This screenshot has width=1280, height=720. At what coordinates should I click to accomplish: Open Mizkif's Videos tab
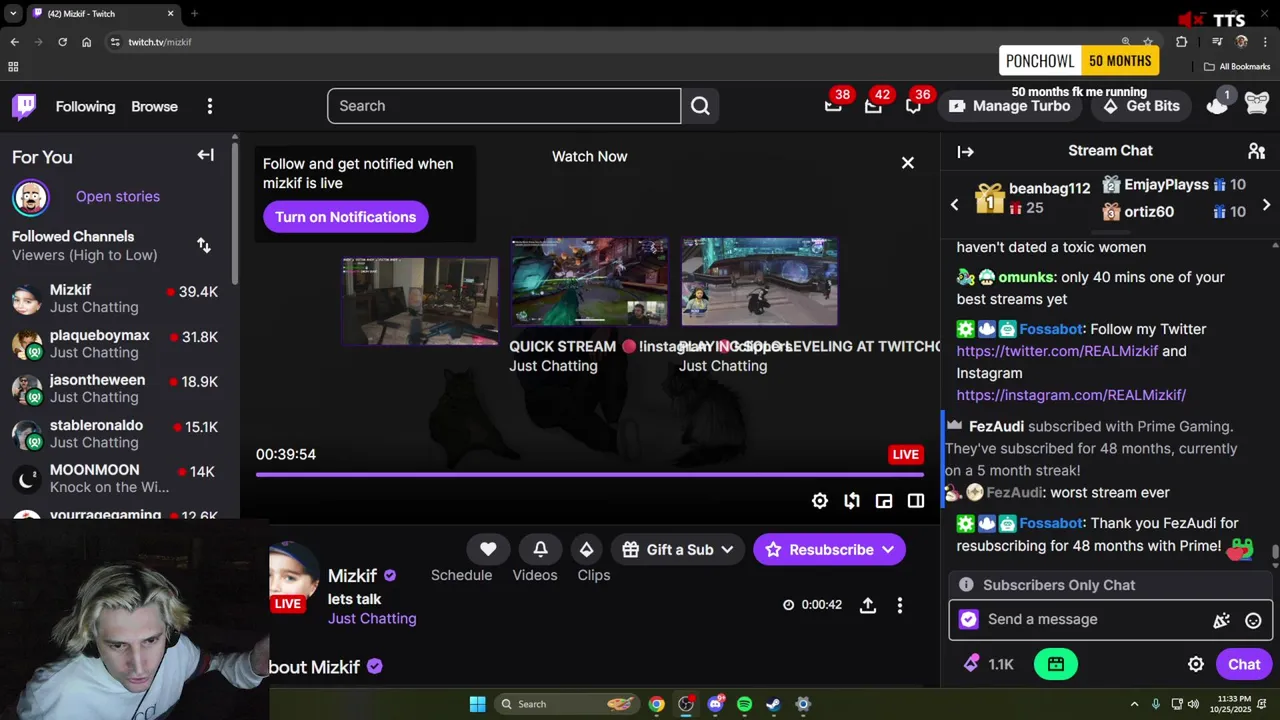(535, 575)
